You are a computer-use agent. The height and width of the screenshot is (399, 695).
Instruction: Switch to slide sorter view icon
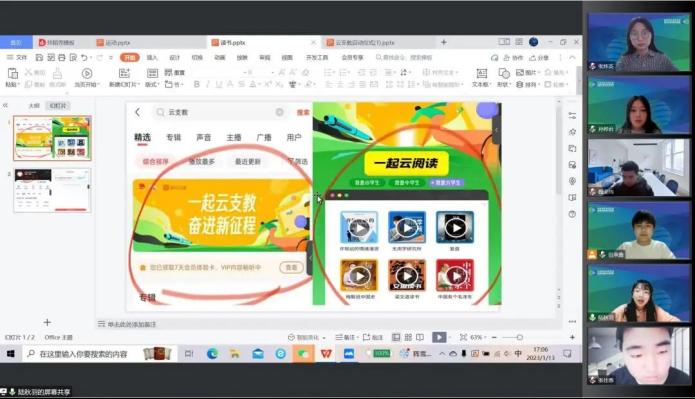point(408,337)
